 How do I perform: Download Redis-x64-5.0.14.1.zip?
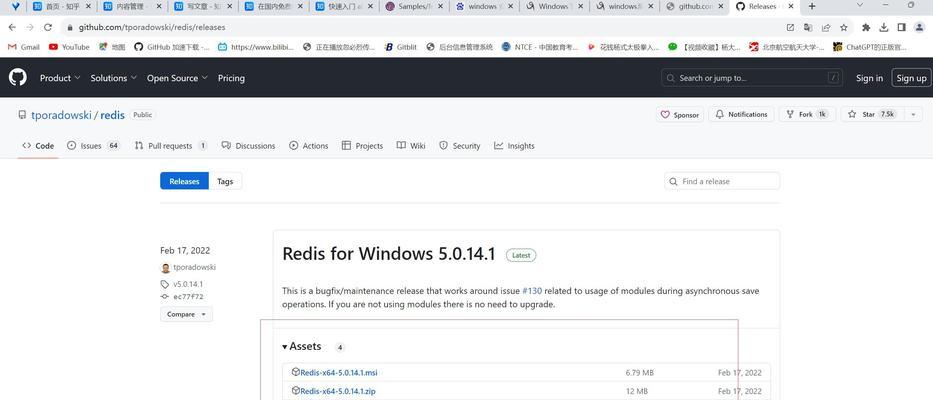tap(338, 391)
